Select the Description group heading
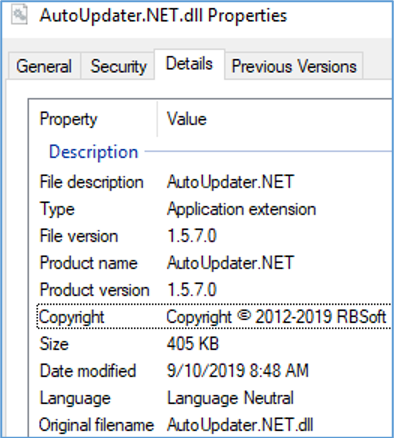Screen dimensions: 394x438 (94, 152)
